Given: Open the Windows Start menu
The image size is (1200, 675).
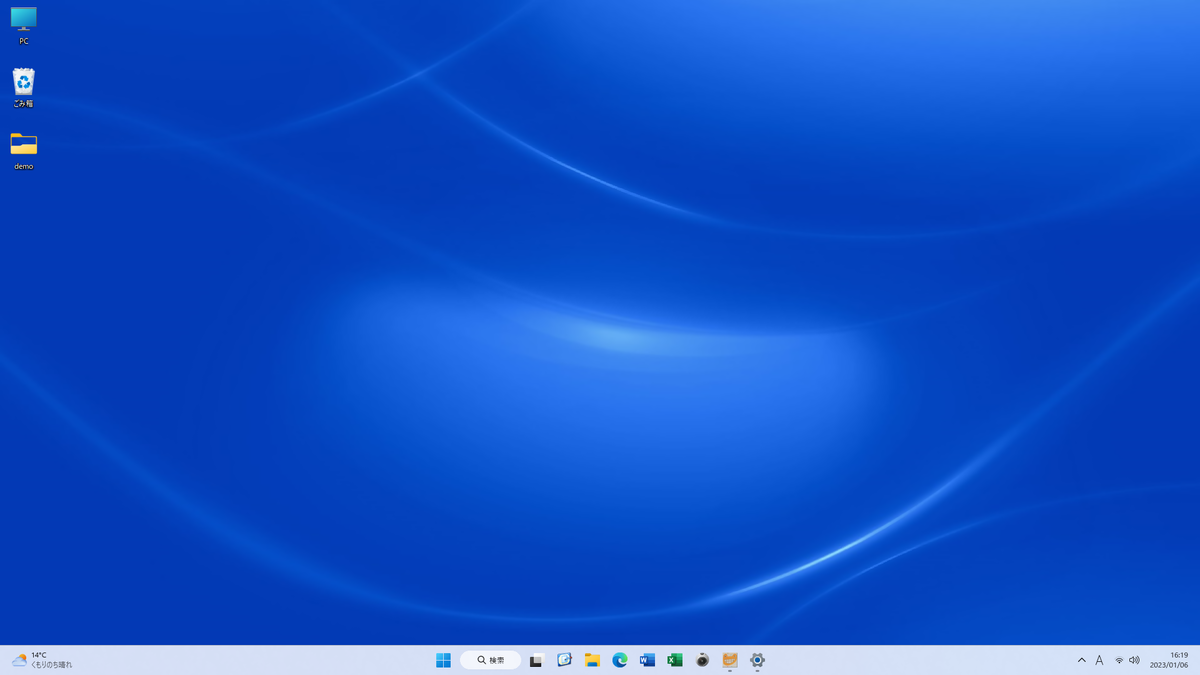Looking at the screenshot, I should tap(443, 660).
